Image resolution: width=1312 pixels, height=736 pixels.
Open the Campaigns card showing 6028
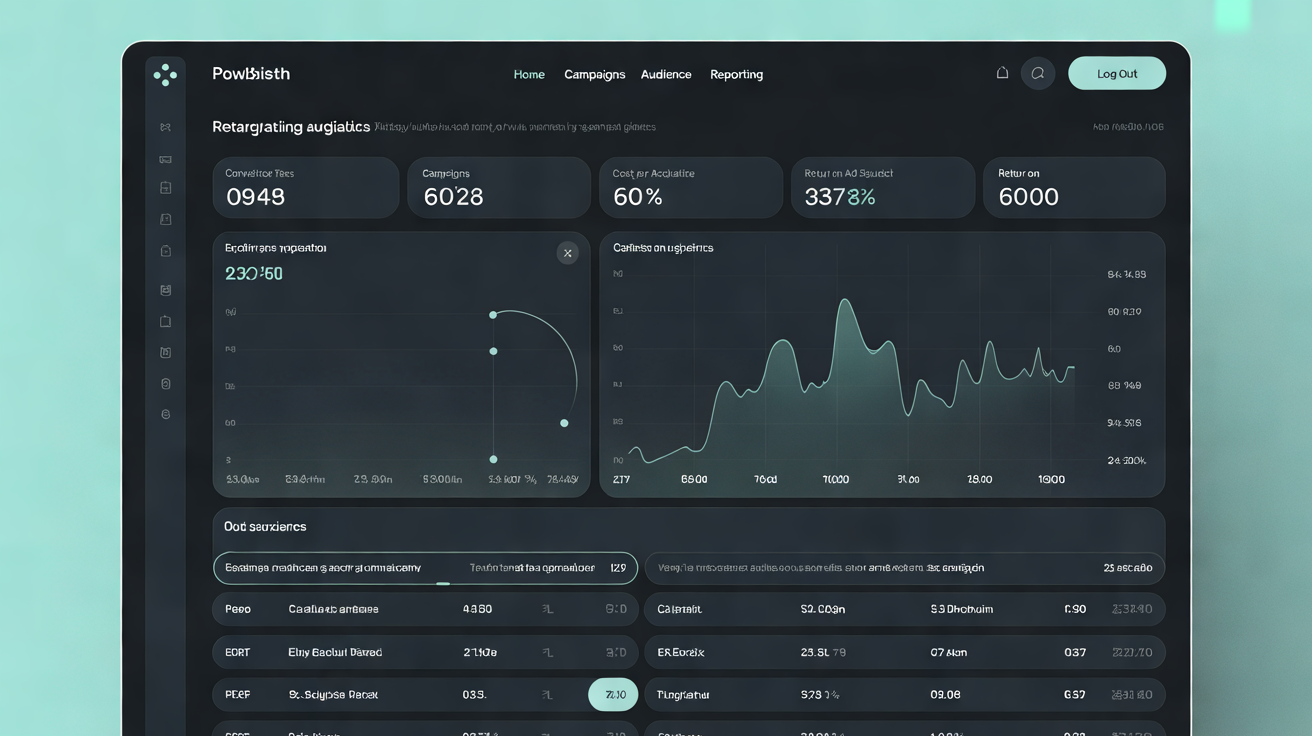tap(499, 187)
